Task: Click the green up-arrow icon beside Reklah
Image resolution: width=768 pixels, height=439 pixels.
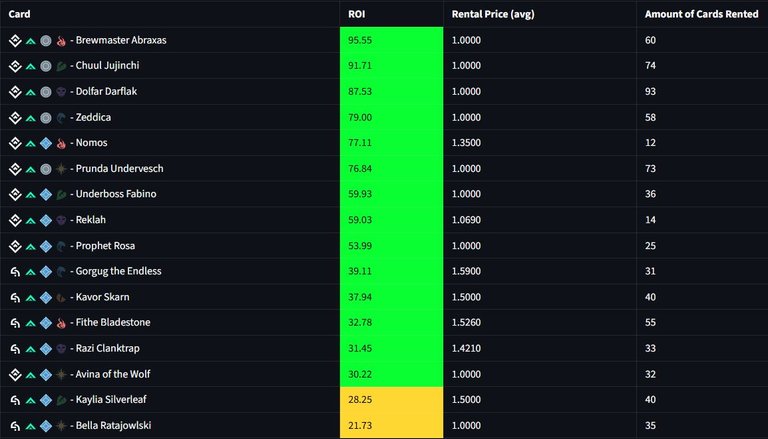Action: (x=30, y=220)
